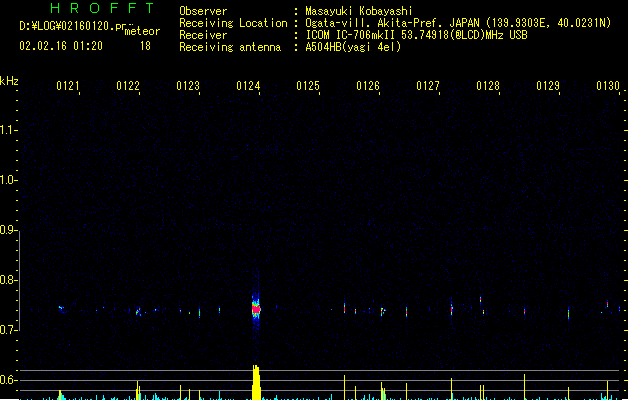Image resolution: width=629 pixels, height=400 pixels.
Task: Click the date stamp 02.02.16 01:20
Action: tap(61, 46)
